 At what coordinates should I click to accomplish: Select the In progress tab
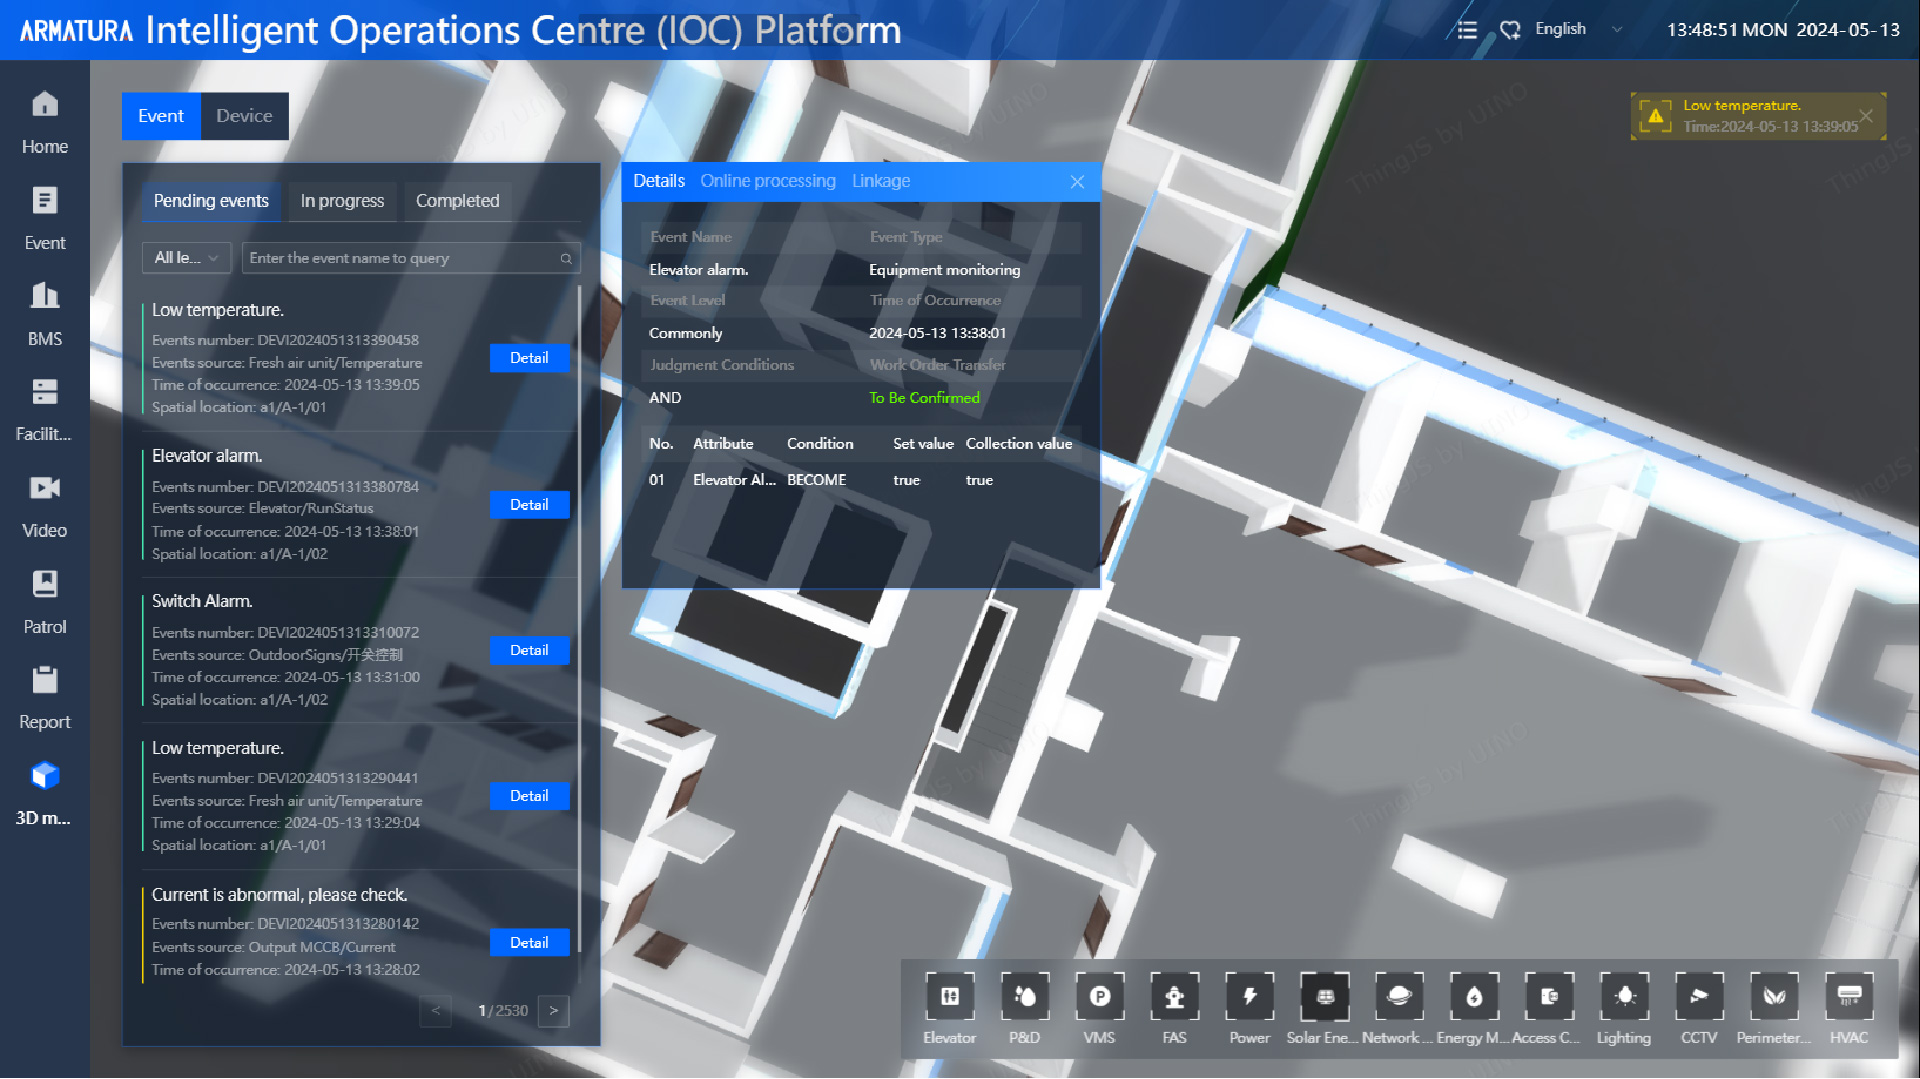pos(342,201)
